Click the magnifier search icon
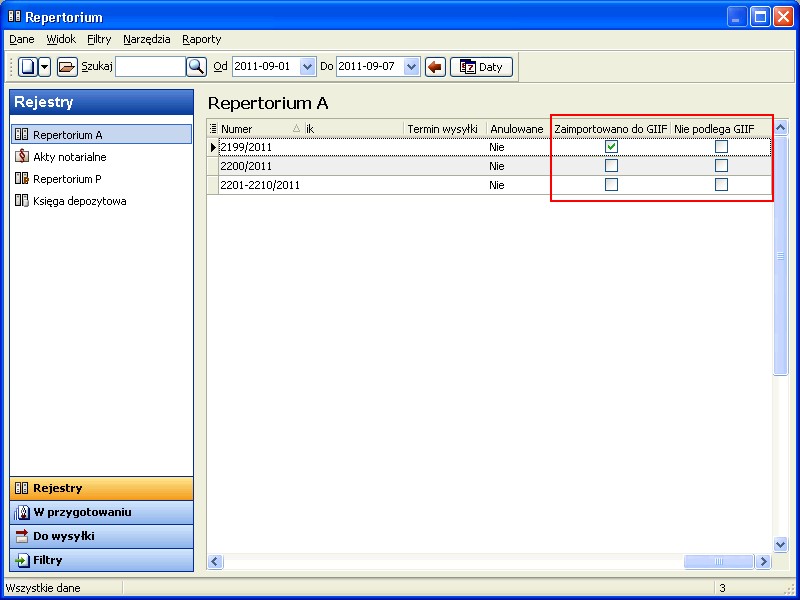The width and height of the screenshot is (800, 600). click(x=196, y=67)
